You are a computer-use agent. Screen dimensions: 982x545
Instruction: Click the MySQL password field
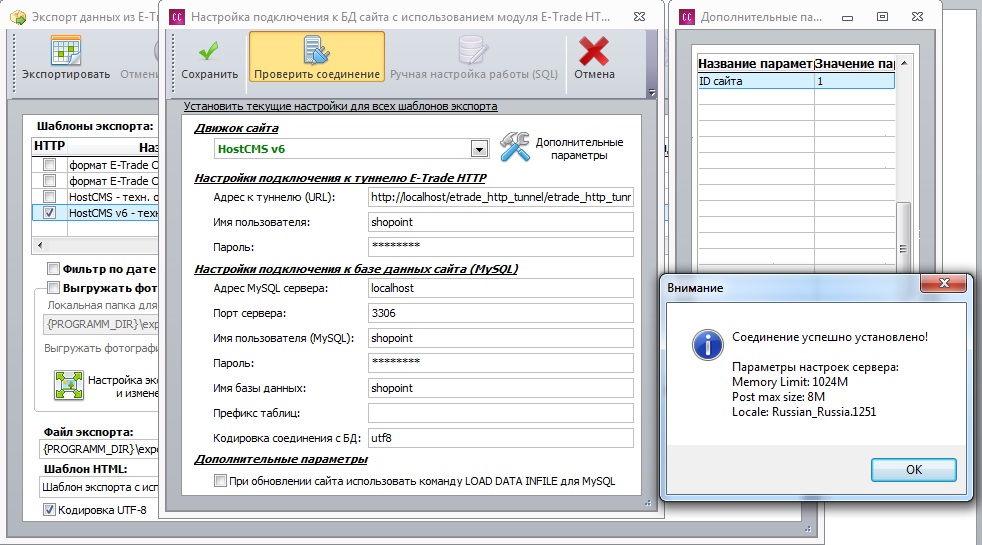pyautogui.click(x=501, y=363)
